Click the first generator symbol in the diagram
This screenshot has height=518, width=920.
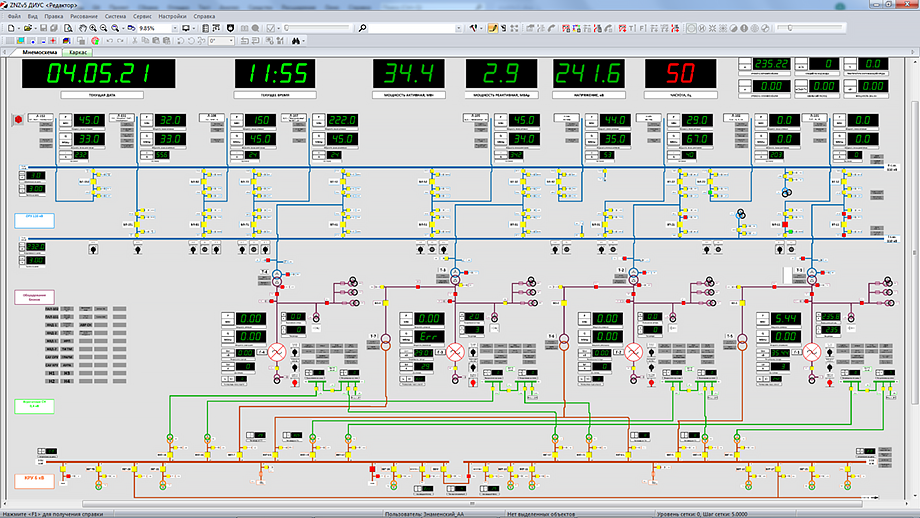pos(276,352)
